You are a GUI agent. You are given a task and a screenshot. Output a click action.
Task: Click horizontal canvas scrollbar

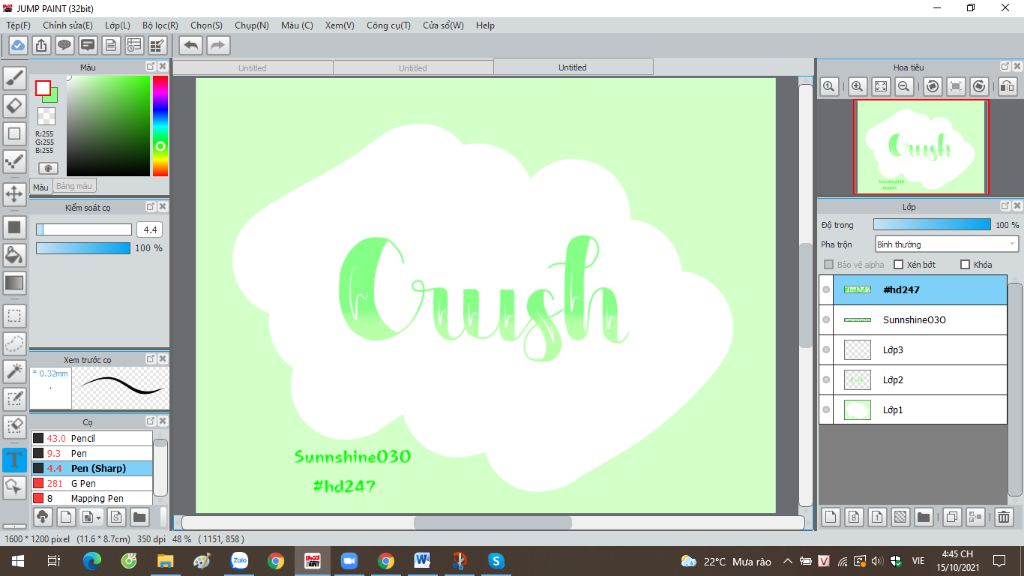coord(492,522)
